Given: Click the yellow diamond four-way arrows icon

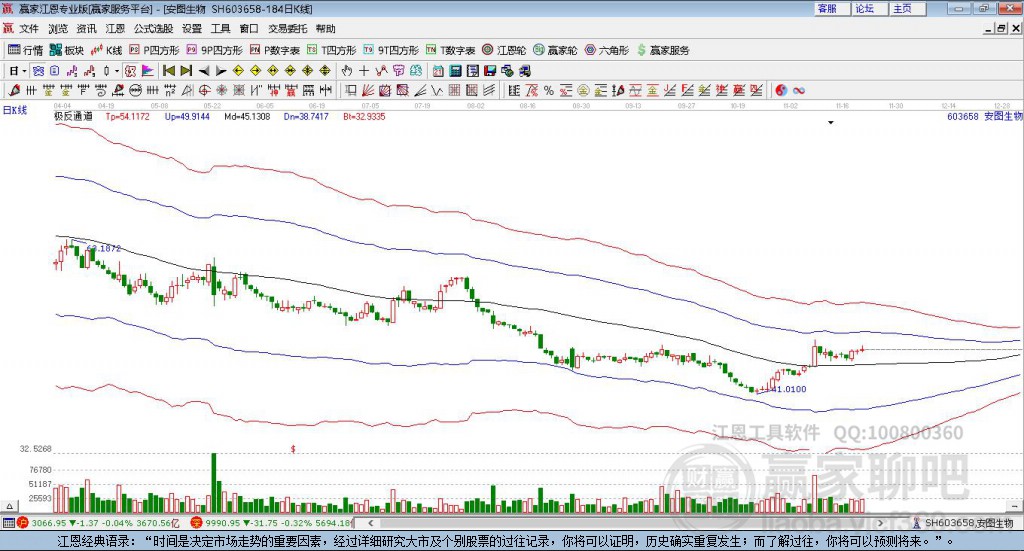Looking at the screenshot, I should tap(308, 71).
